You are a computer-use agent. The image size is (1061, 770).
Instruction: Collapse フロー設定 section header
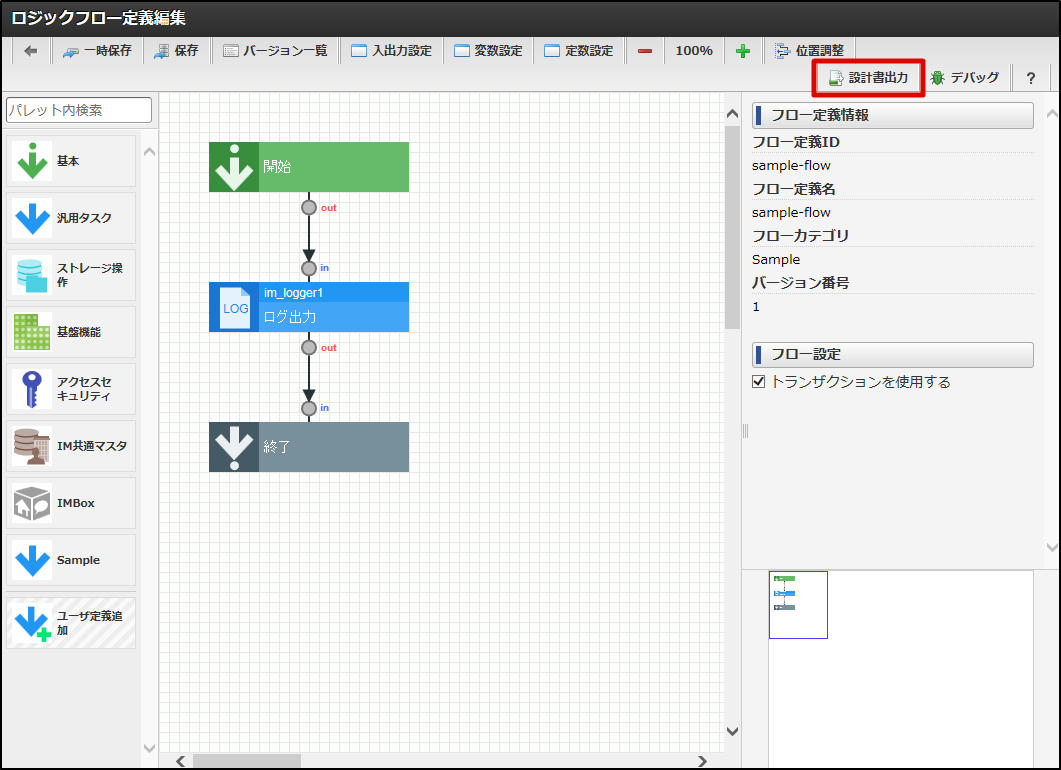coord(893,355)
